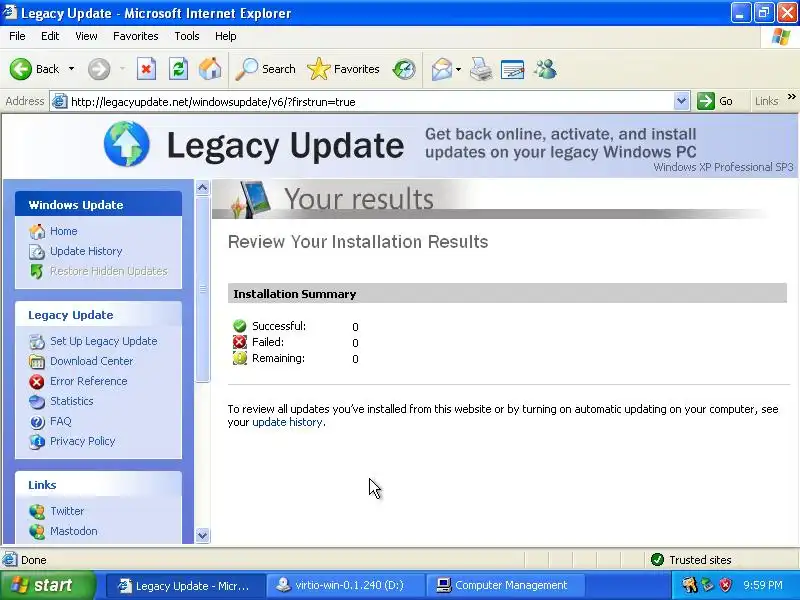
Task: Expand the Mail button dropdown arrow
Action: [x=458, y=69]
